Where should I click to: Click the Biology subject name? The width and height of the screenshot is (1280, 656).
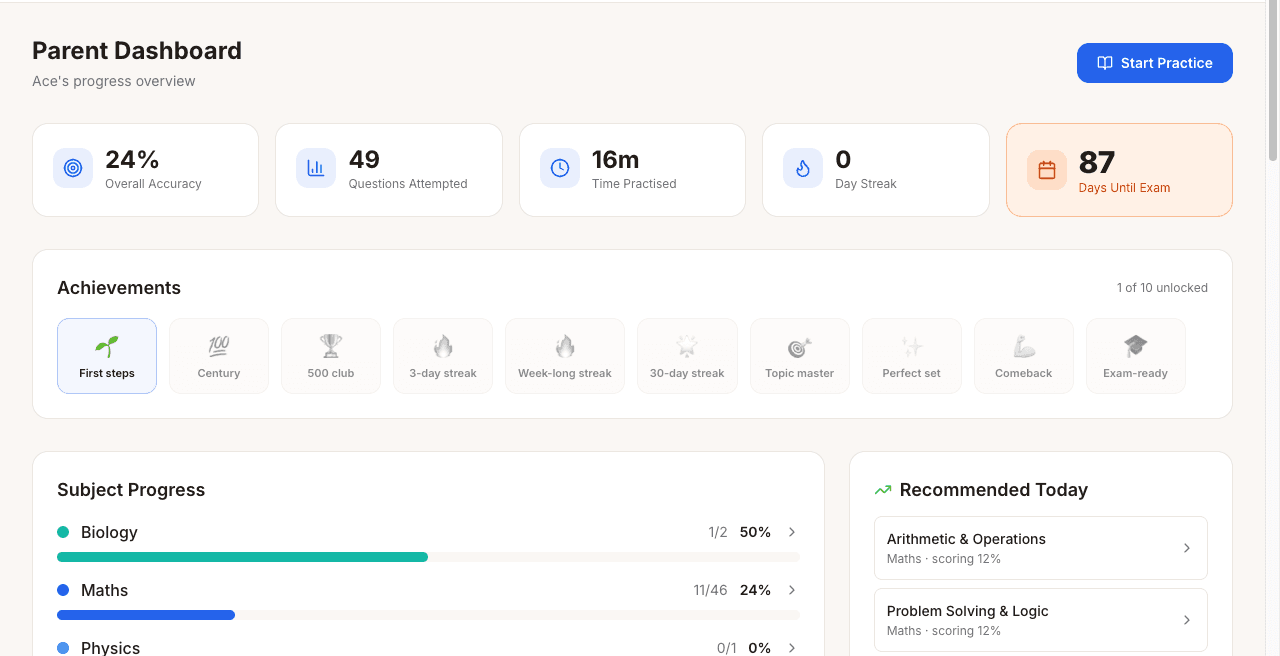(x=109, y=532)
